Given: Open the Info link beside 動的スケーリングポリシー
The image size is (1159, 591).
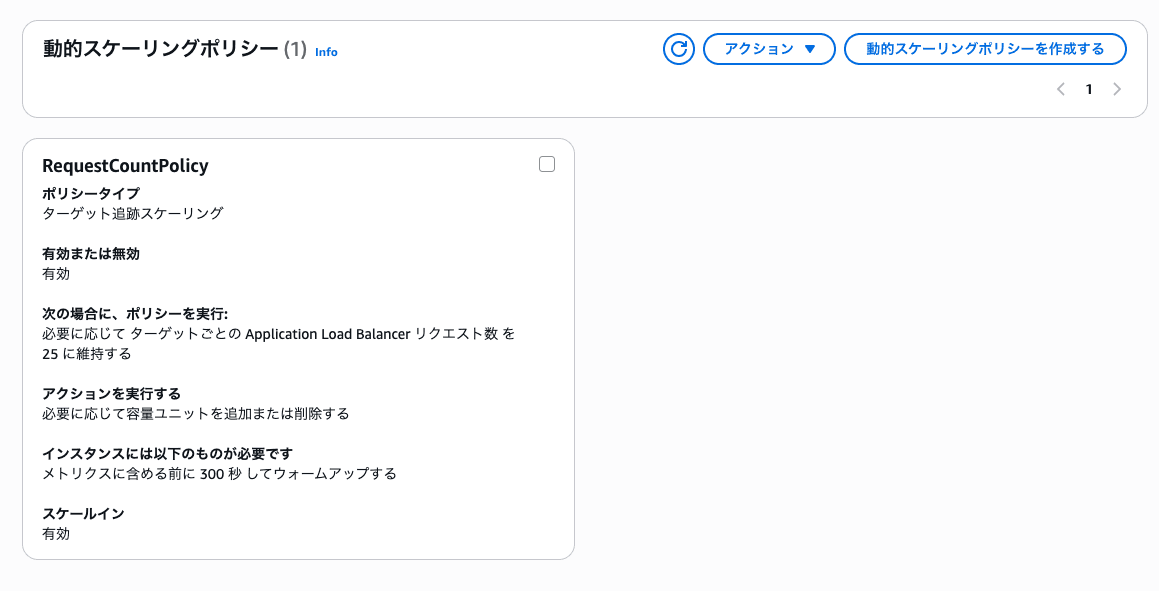Looking at the screenshot, I should pos(327,51).
